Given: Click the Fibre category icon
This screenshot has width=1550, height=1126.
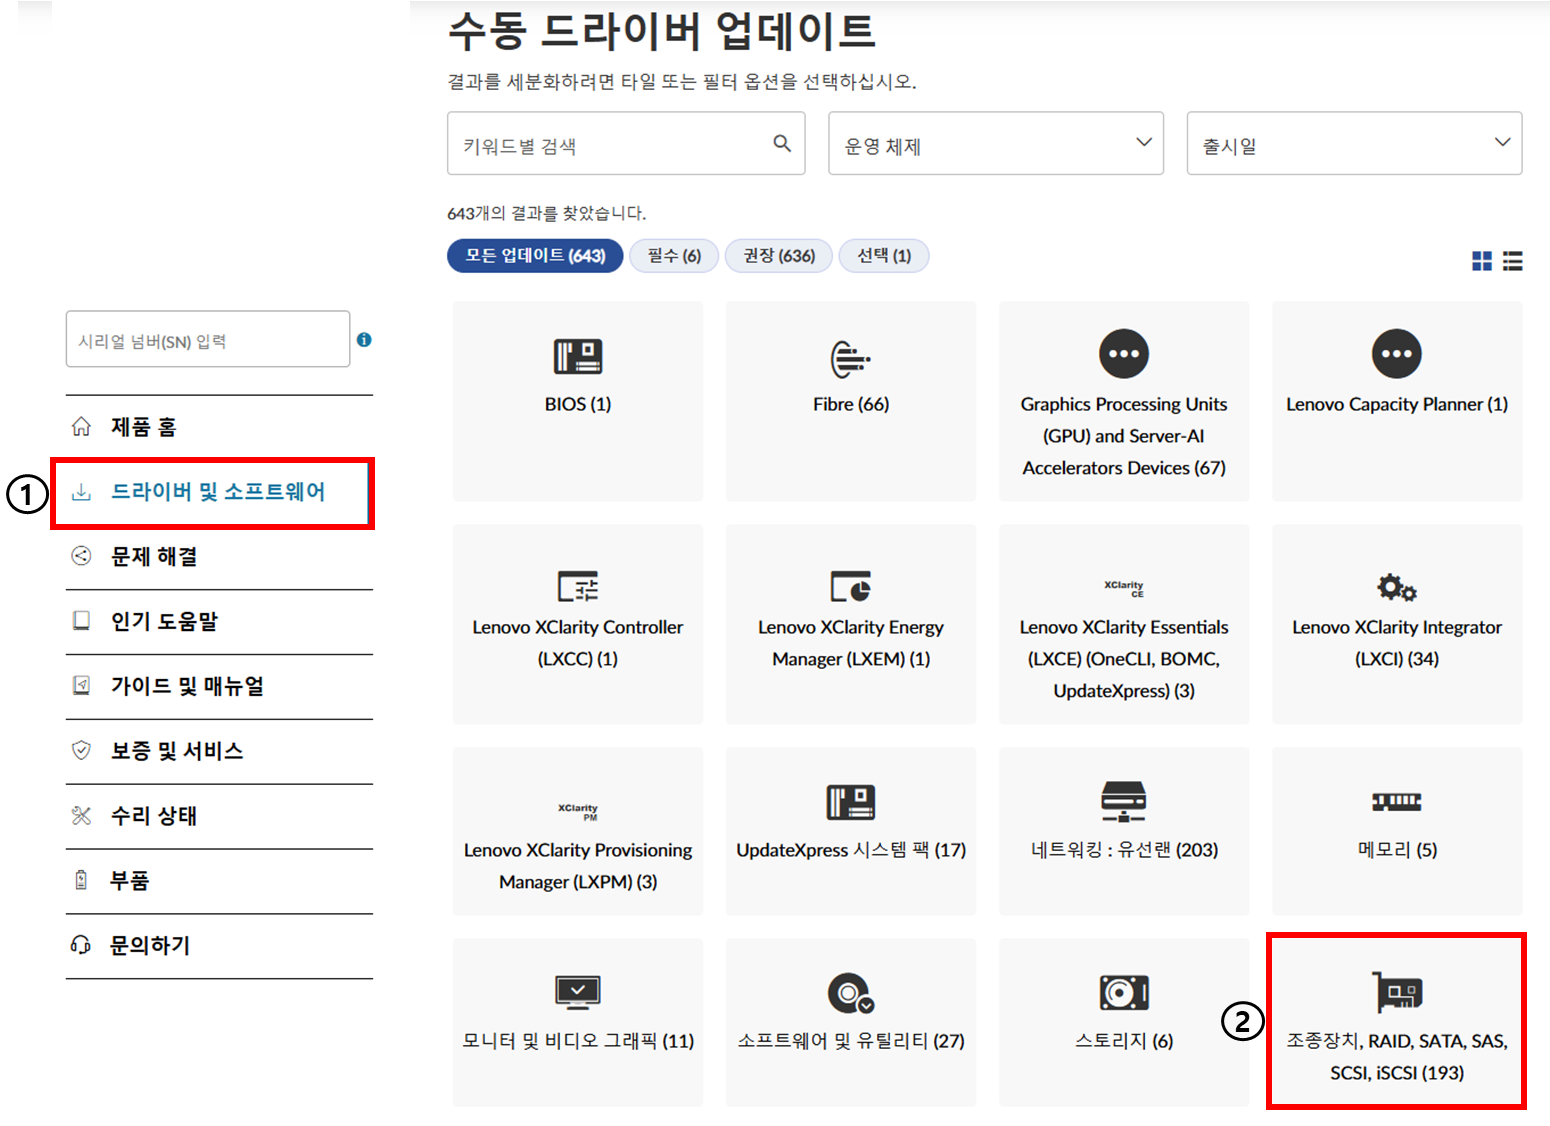Looking at the screenshot, I should tap(851, 358).
